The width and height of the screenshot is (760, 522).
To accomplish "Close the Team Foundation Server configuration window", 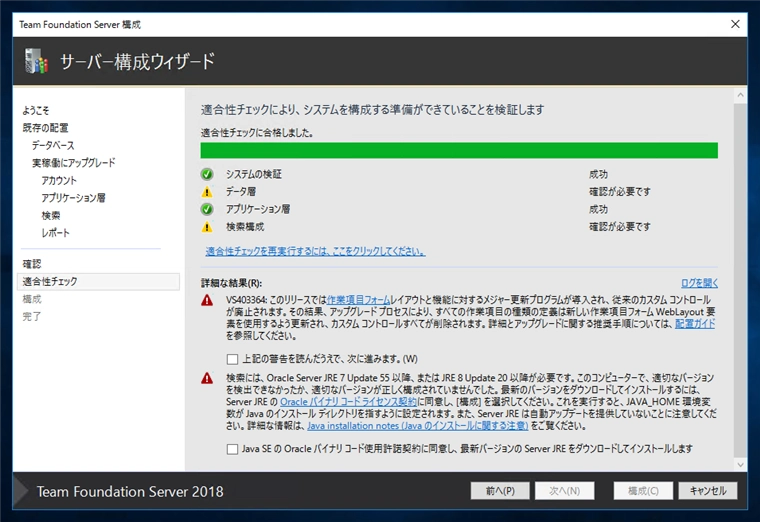I will coord(735,24).
